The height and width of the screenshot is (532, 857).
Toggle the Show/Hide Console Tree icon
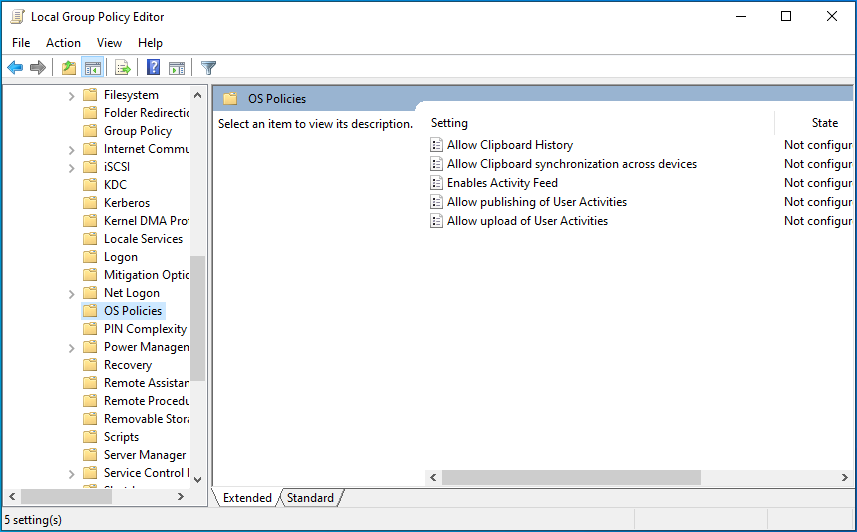(x=92, y=68)
